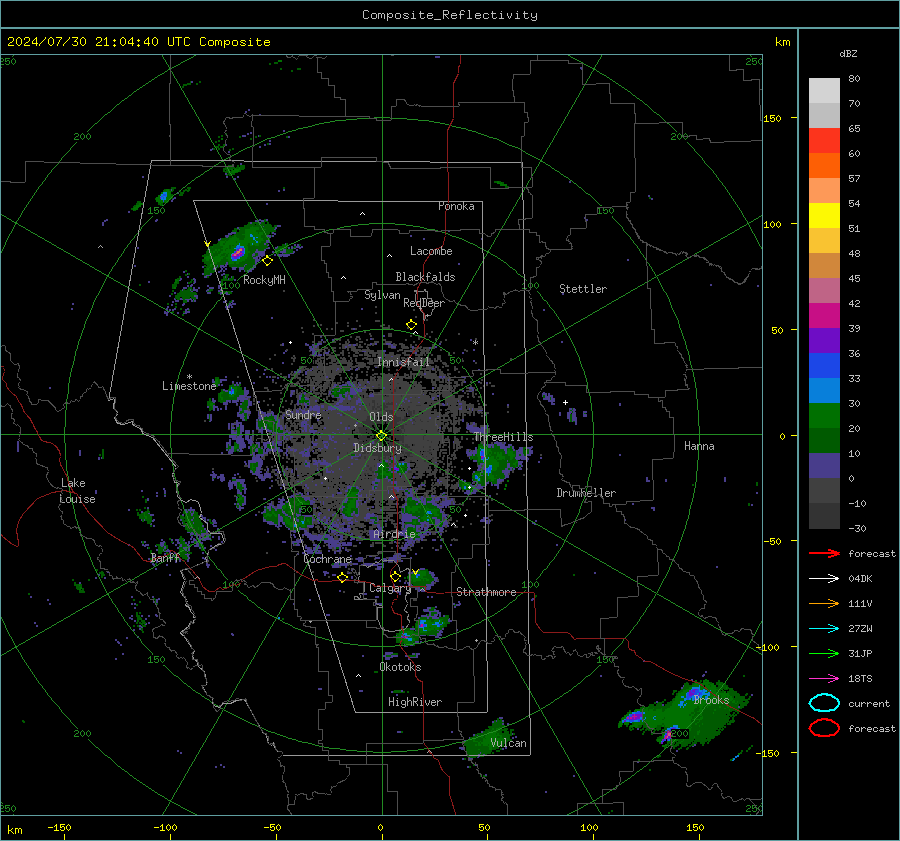
Task: Click the forecast label beside the red arrow
Action: pos(872,553)
